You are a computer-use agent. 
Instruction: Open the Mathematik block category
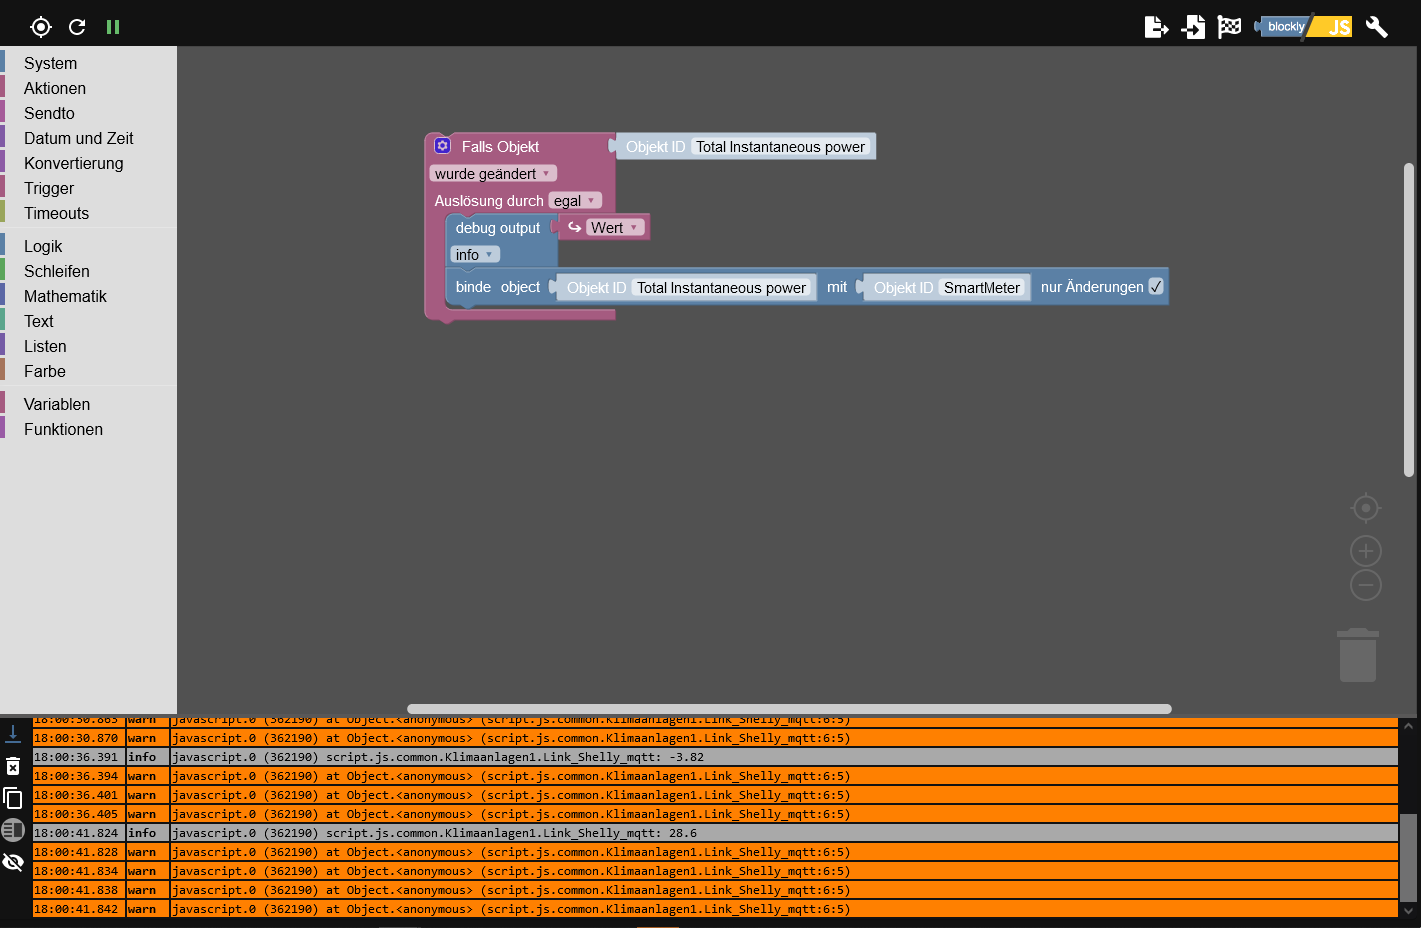(x=88, y=296)
